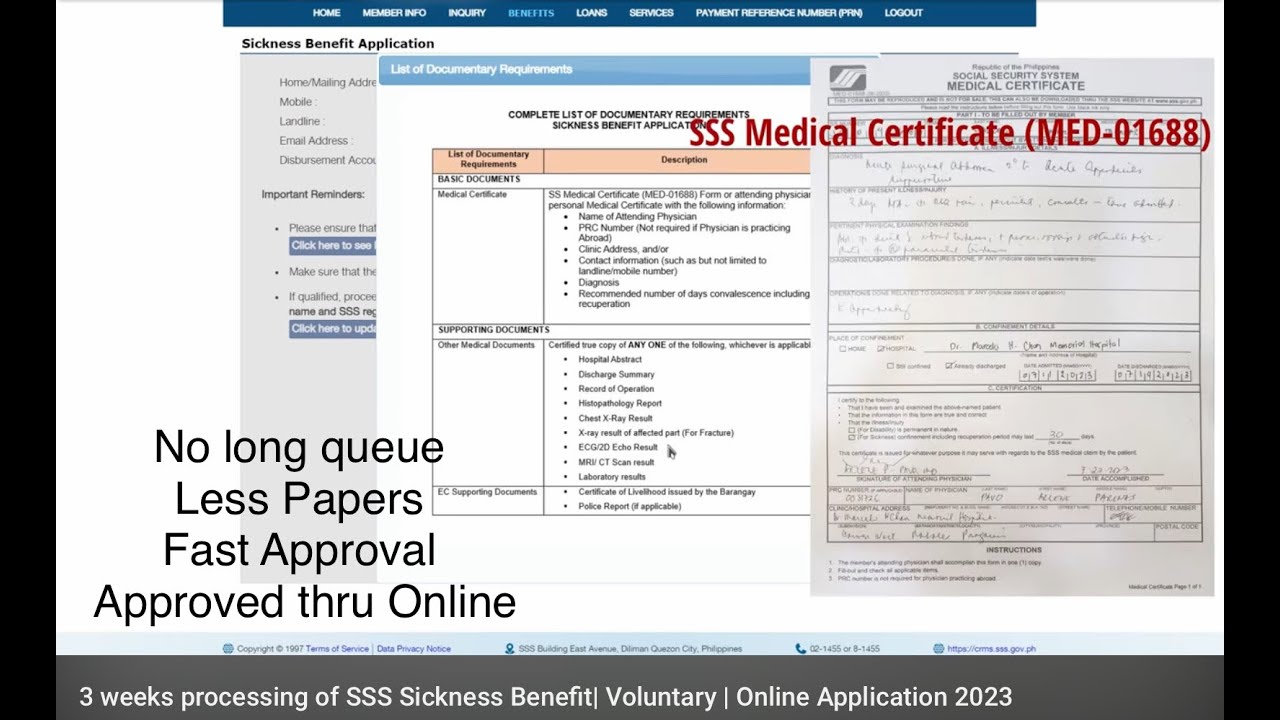
Task: Go to Payment Reference Number (PRN)
Action: [779, 13]
